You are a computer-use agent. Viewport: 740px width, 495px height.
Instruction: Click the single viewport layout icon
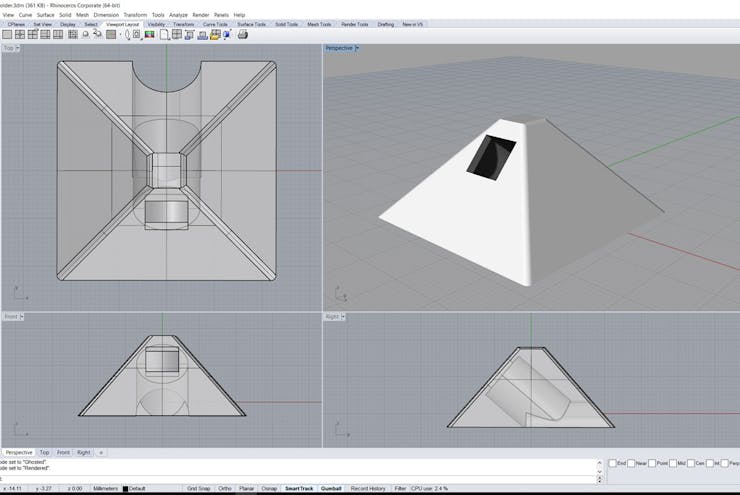7,34
